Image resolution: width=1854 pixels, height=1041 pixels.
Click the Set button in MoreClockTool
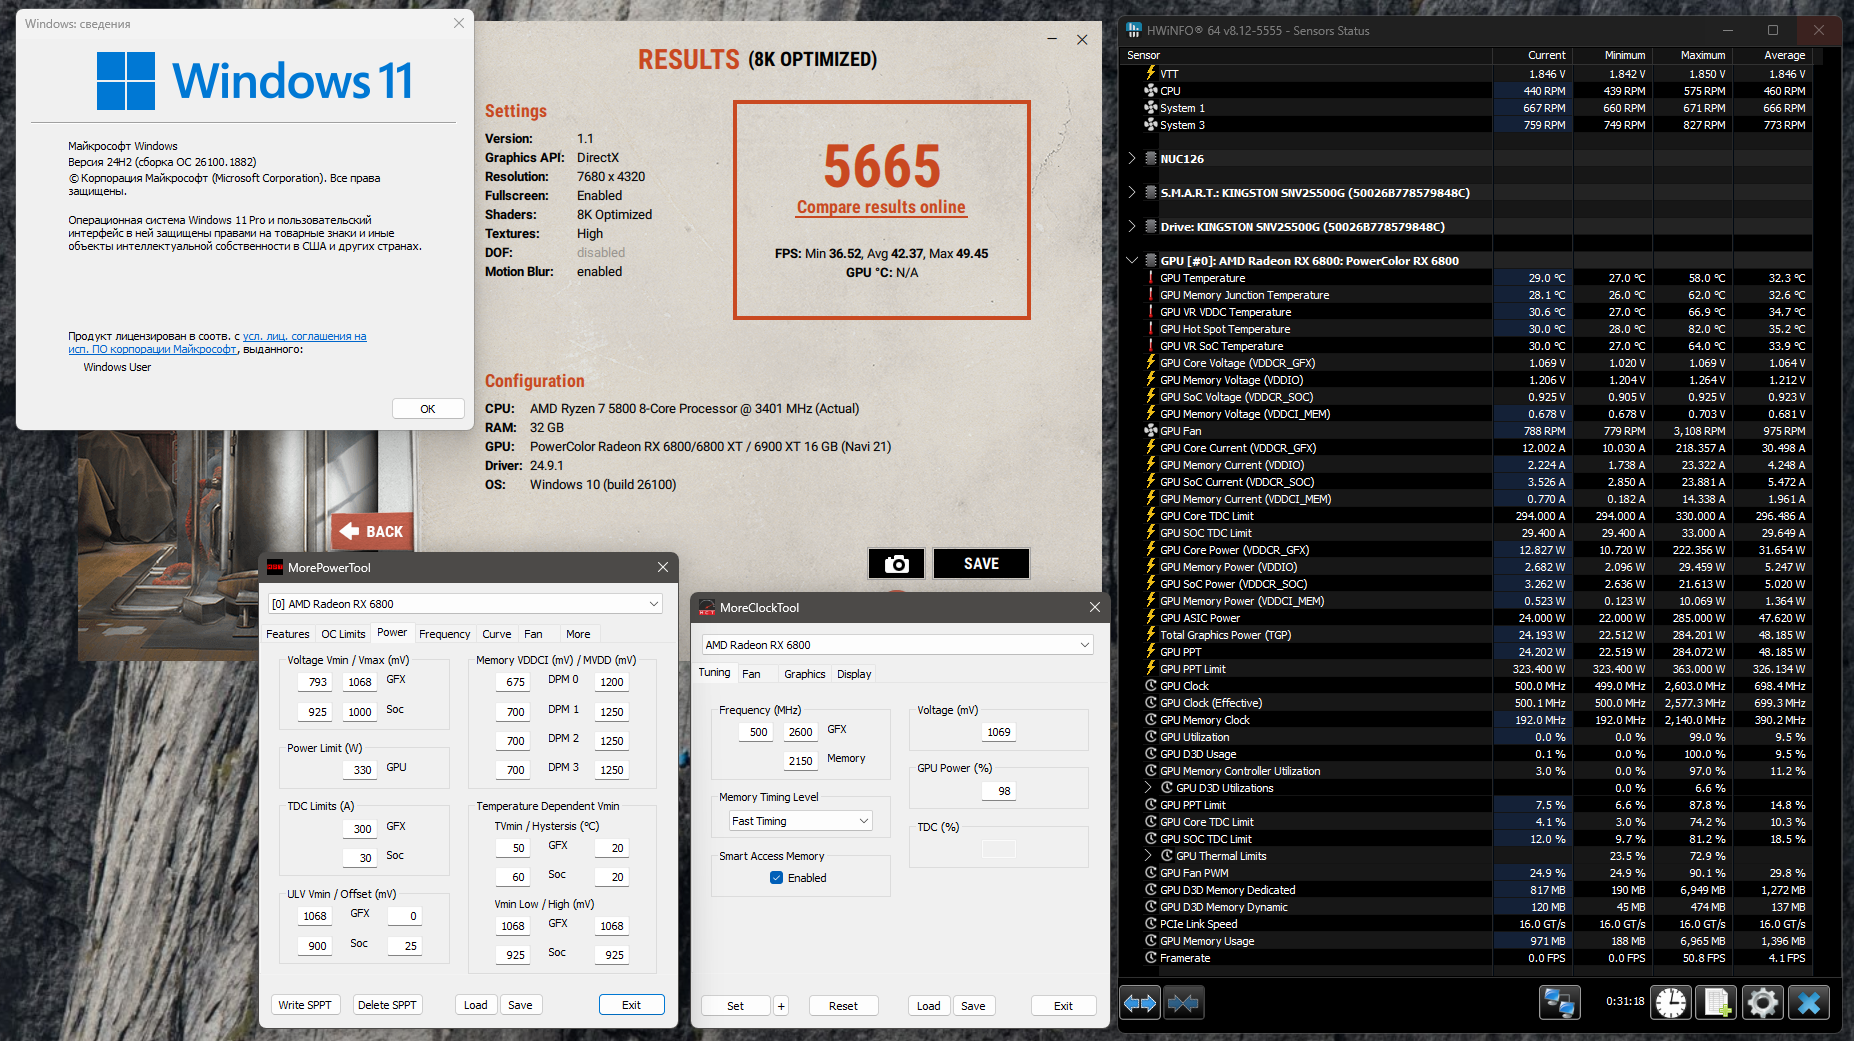(x=735, y=1006)
